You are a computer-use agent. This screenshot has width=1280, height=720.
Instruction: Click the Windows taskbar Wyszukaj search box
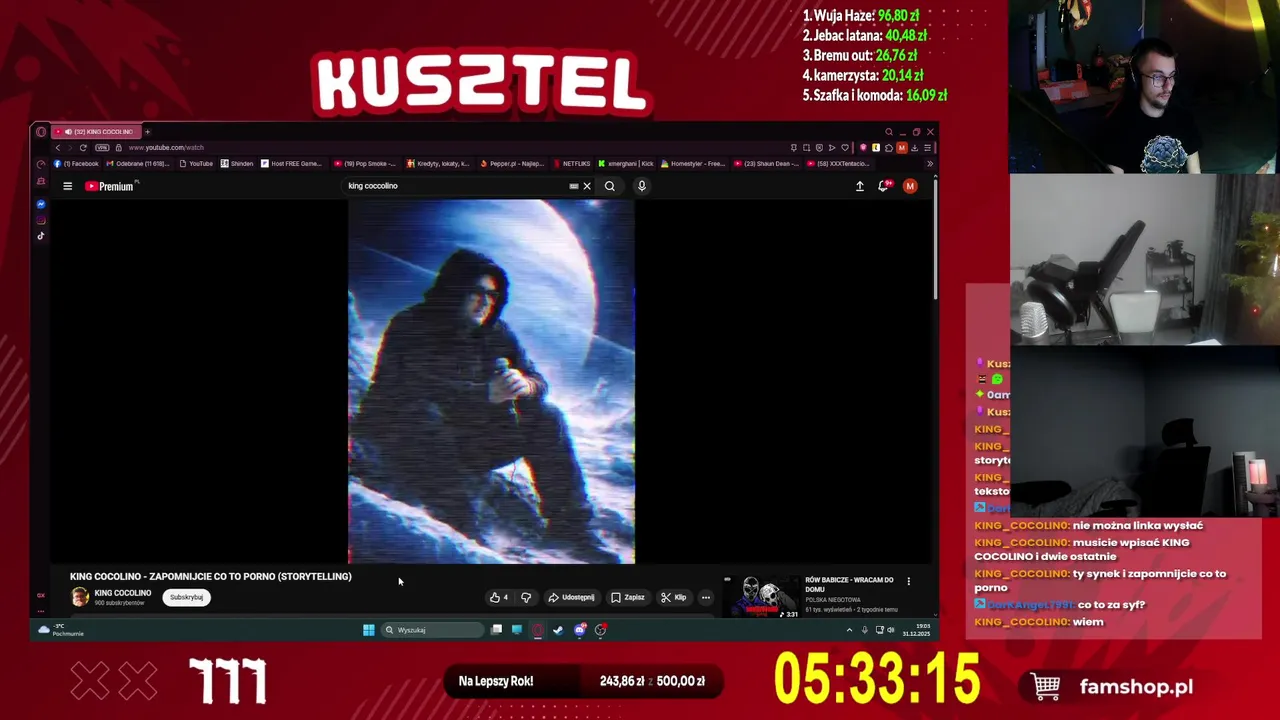click(432, 630)
